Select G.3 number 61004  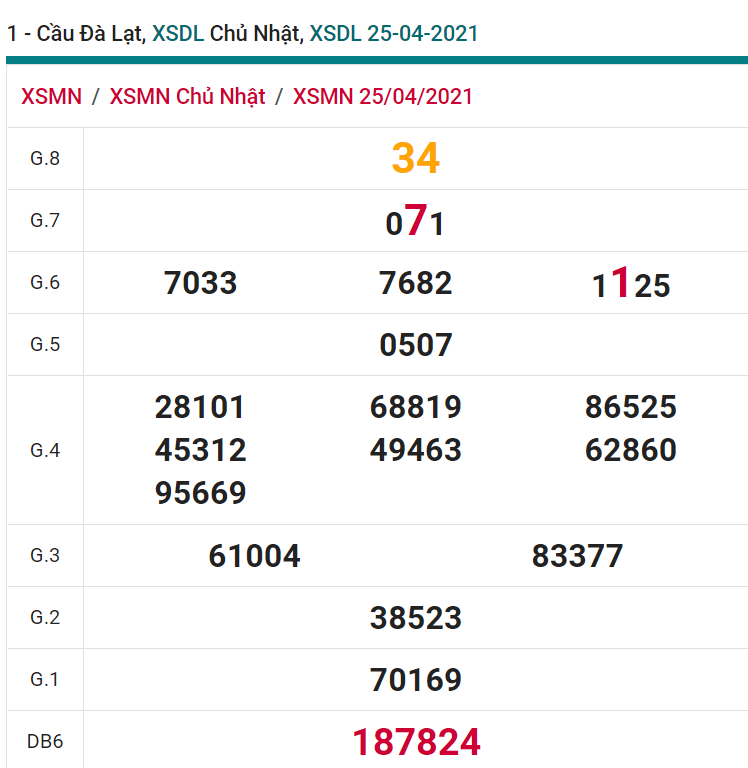click(255, 556)
